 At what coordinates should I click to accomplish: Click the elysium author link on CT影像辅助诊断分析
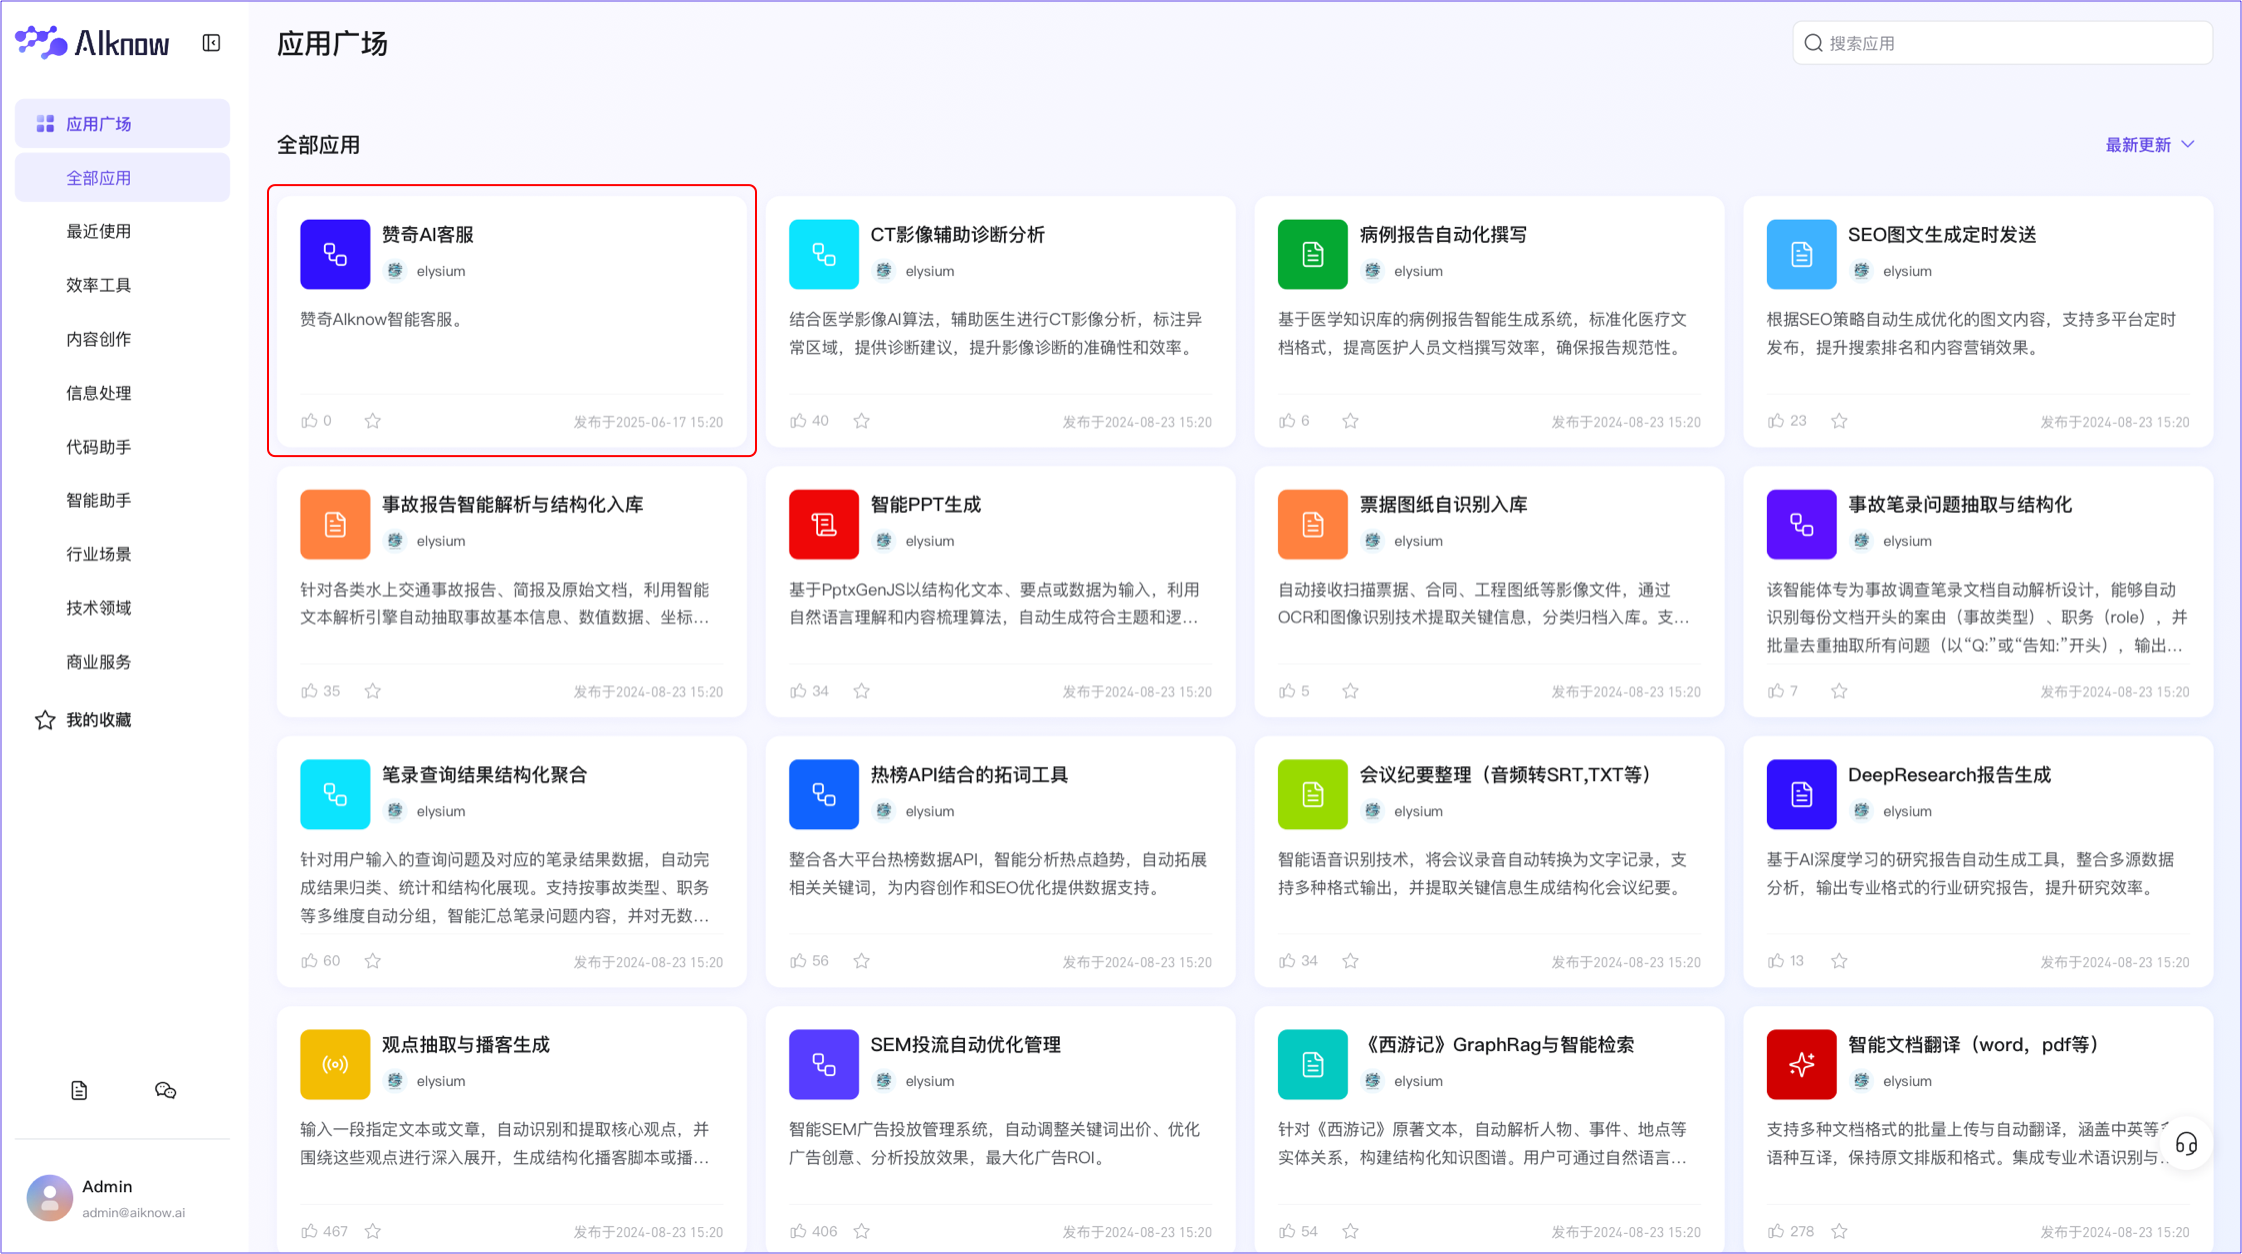tap(929, 270)
